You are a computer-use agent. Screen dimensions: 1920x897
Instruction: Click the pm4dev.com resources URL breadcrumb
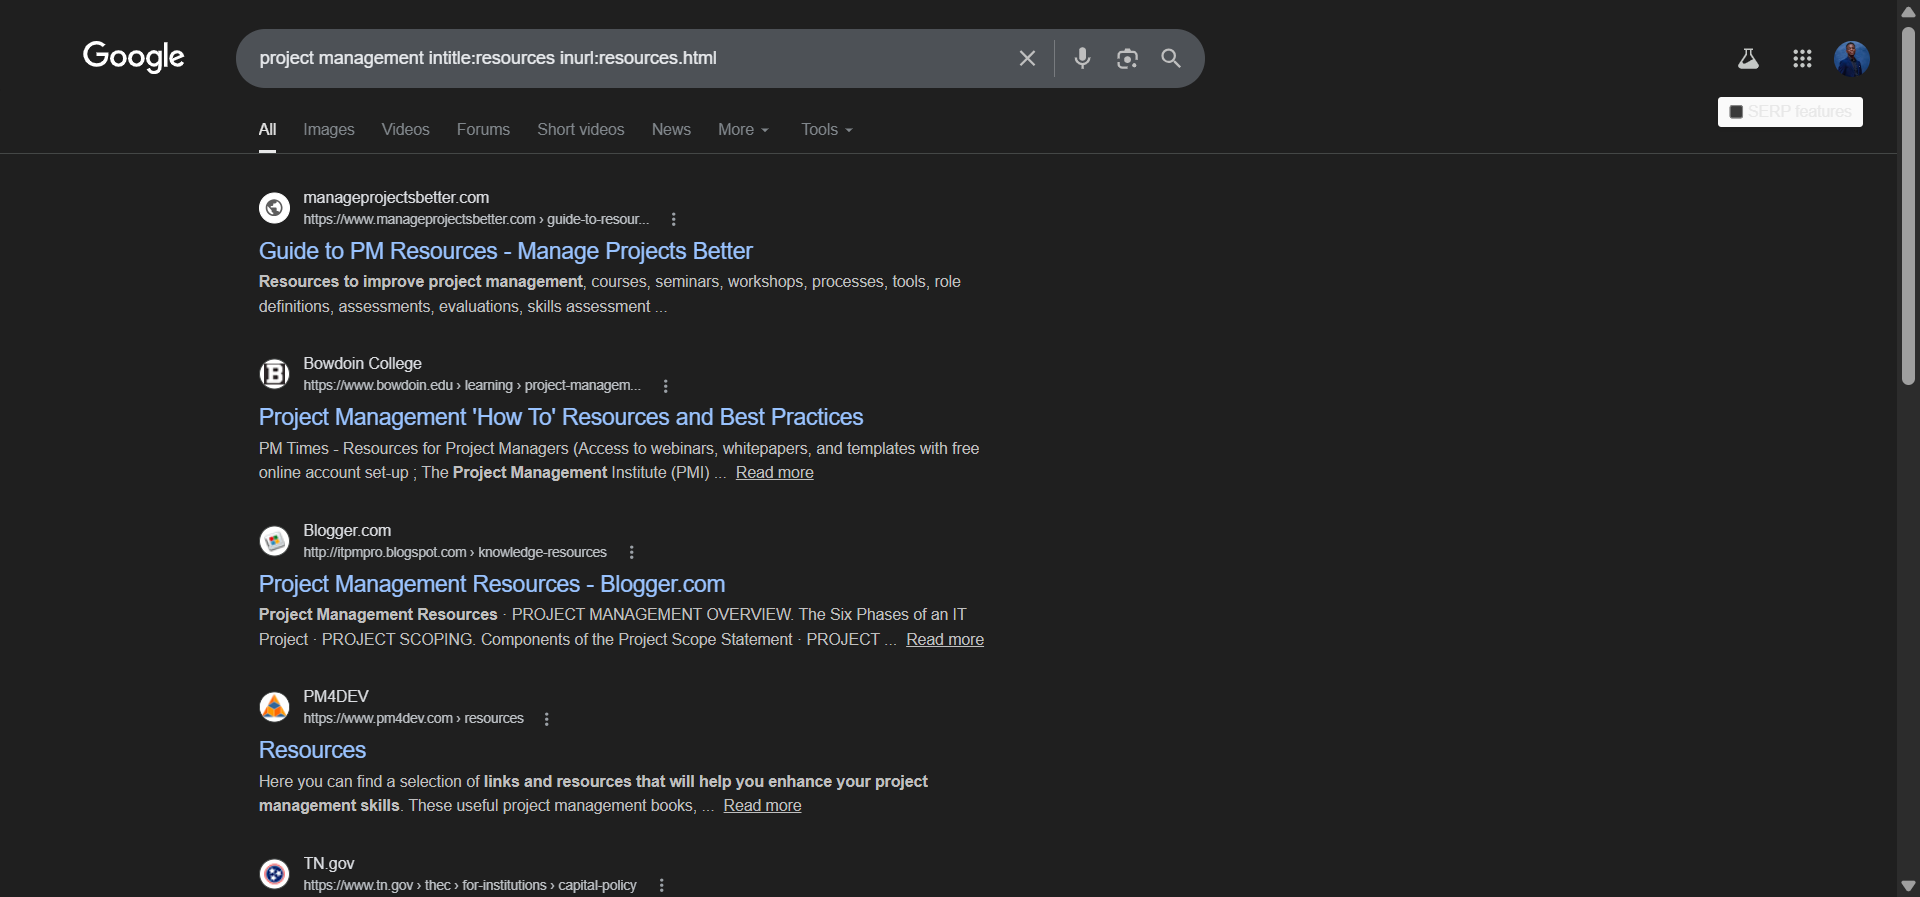pyautogui.click(x=413, y=719)
